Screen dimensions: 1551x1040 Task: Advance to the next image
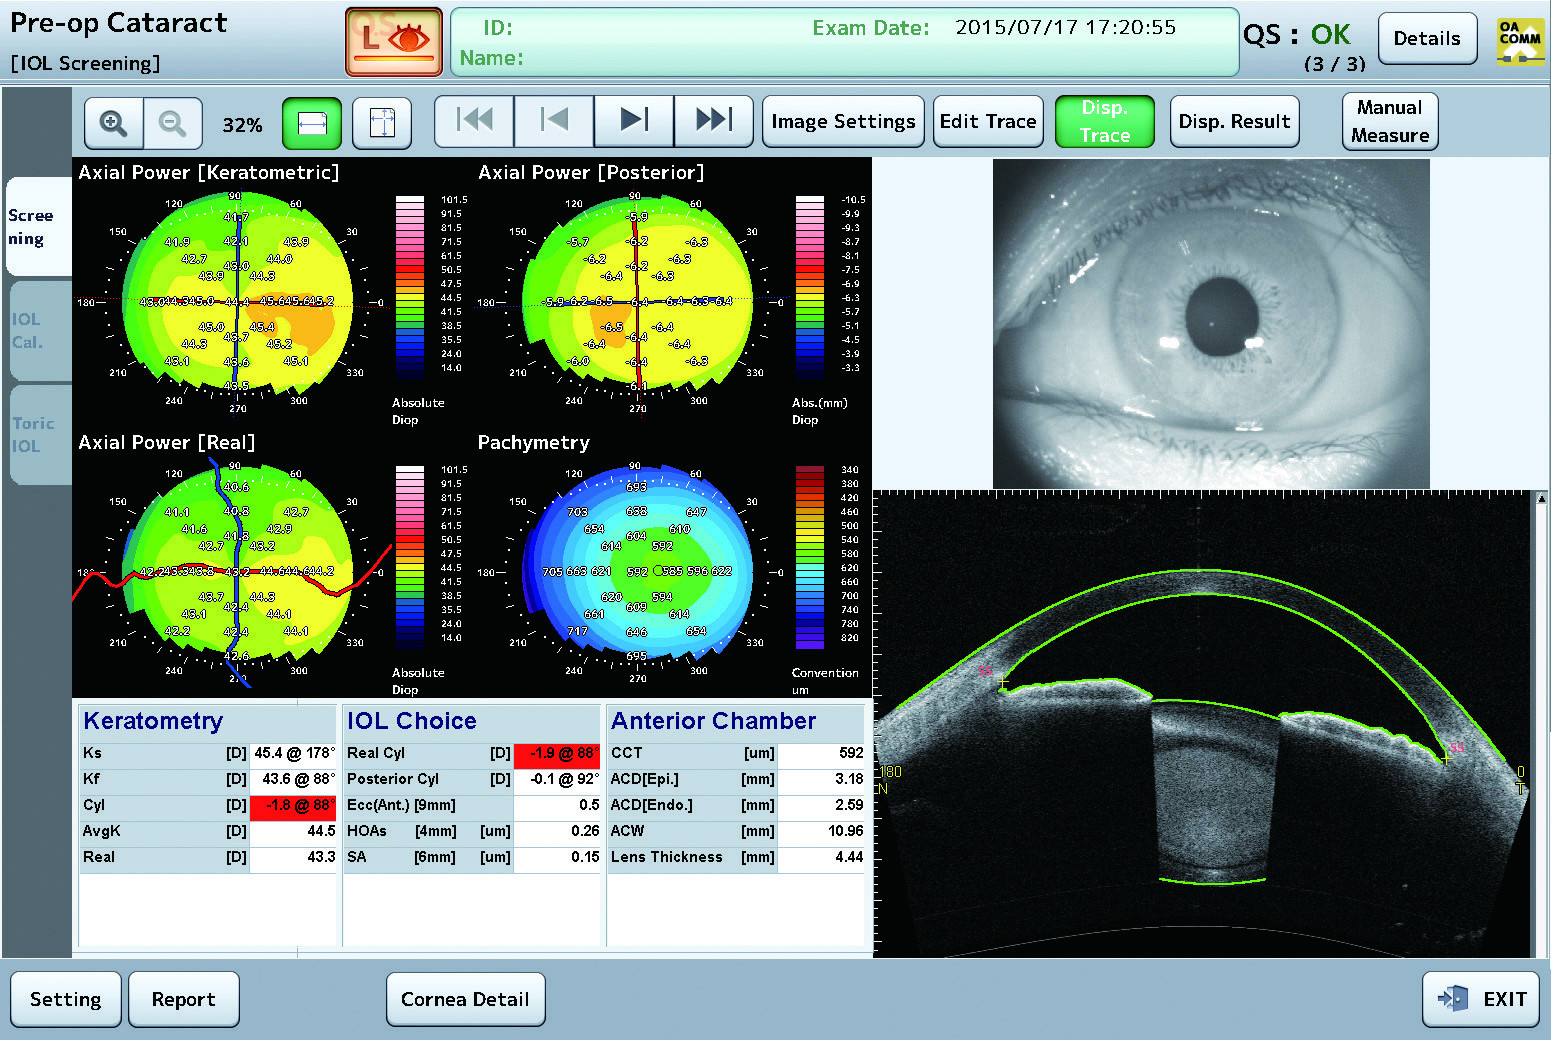pyautogui.click(x=634, y=121)
